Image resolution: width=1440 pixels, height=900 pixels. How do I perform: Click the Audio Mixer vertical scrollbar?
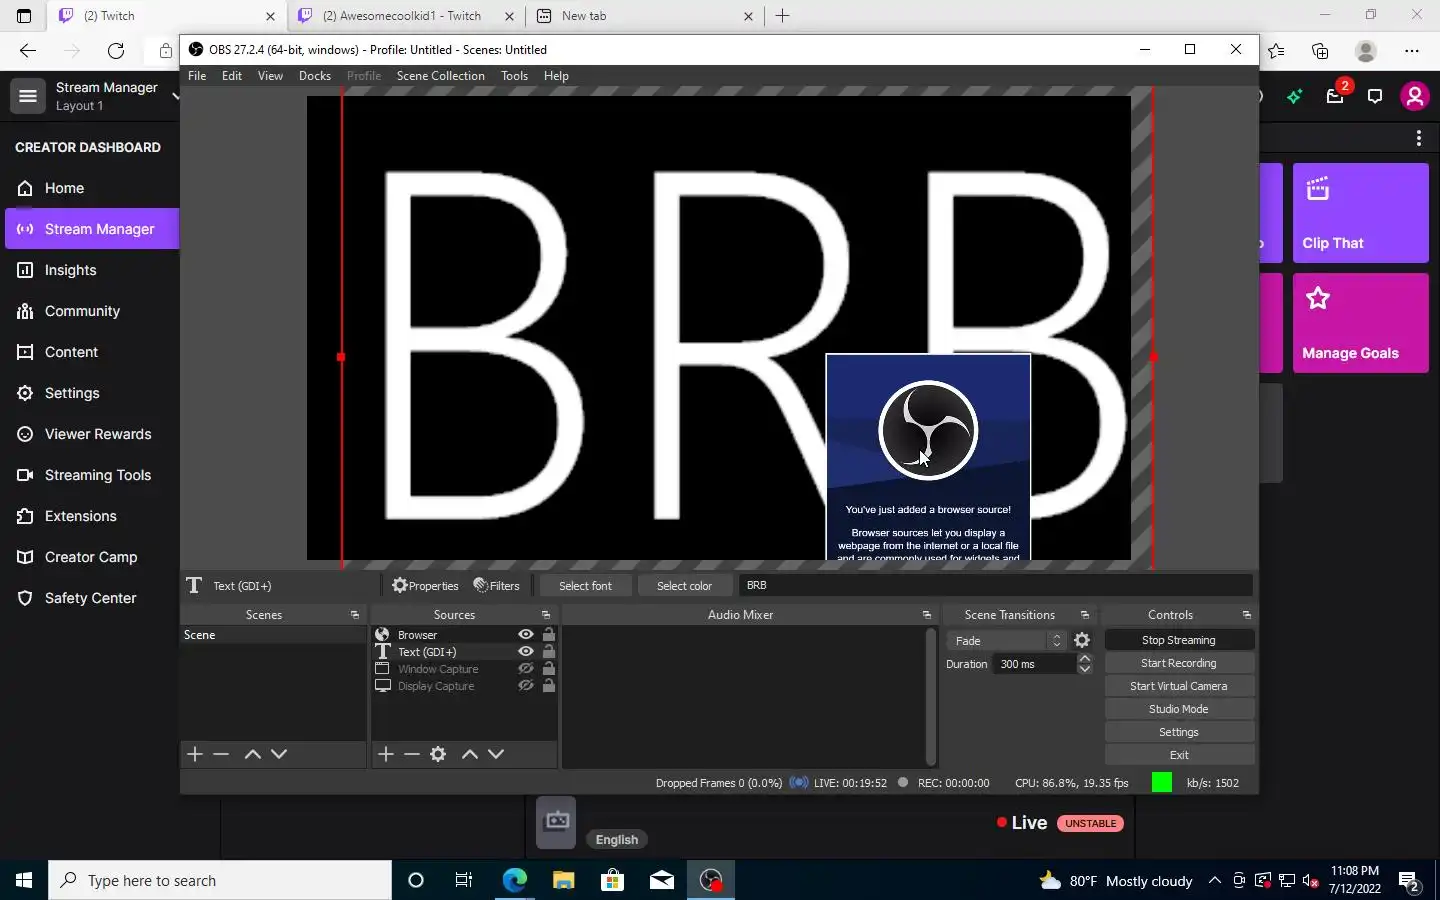(x=931, y=697)
